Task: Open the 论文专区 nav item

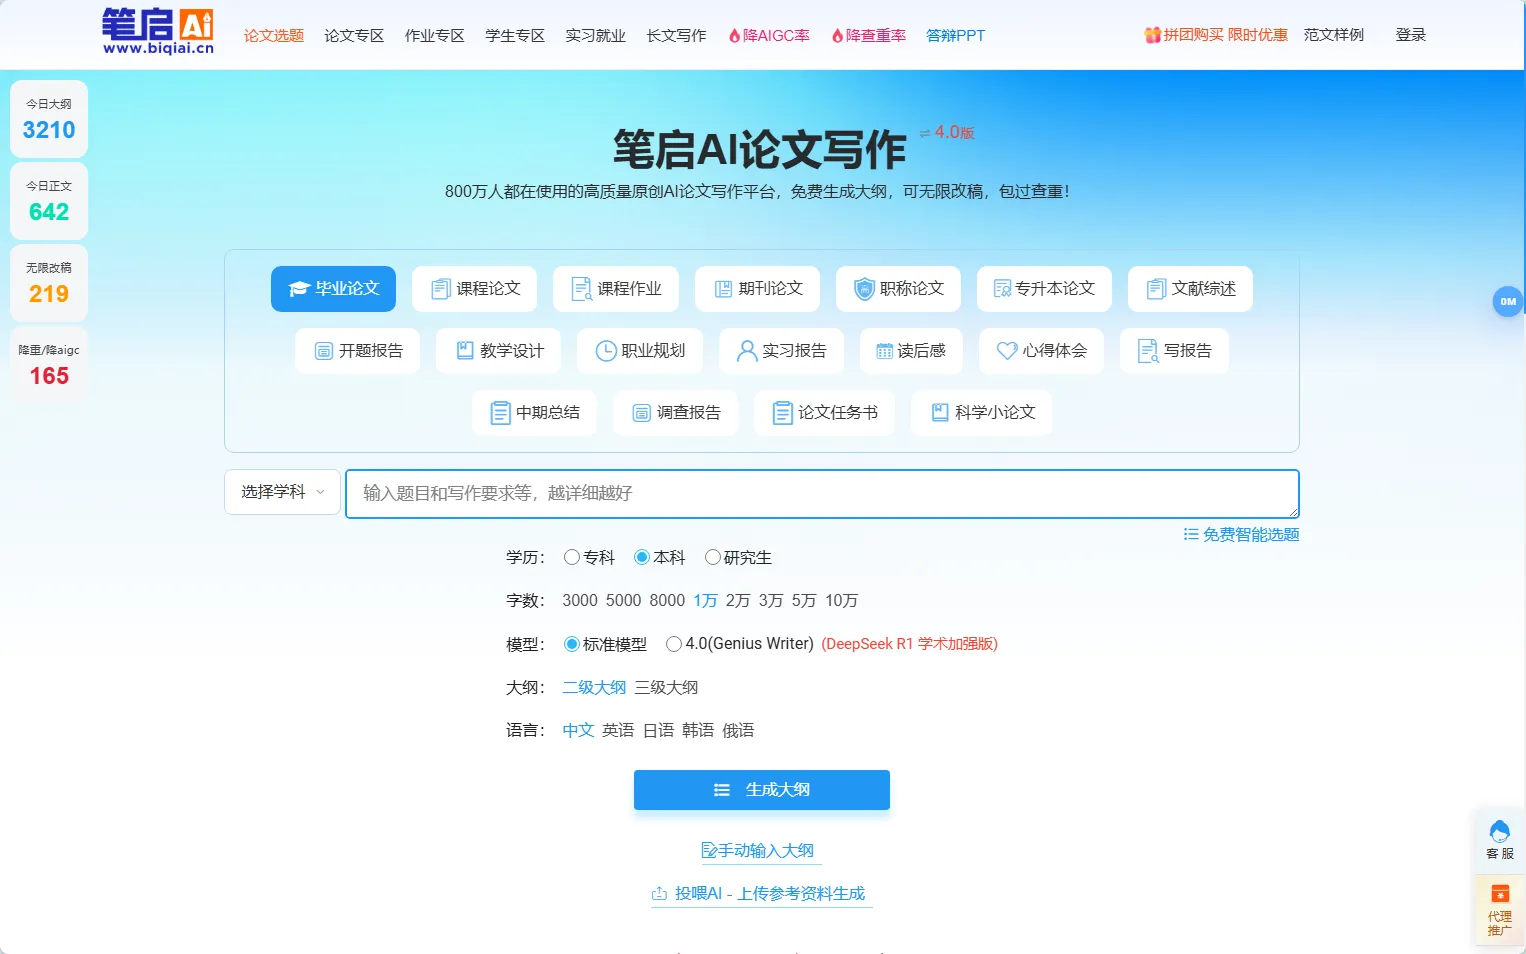Action: (354, 36)
